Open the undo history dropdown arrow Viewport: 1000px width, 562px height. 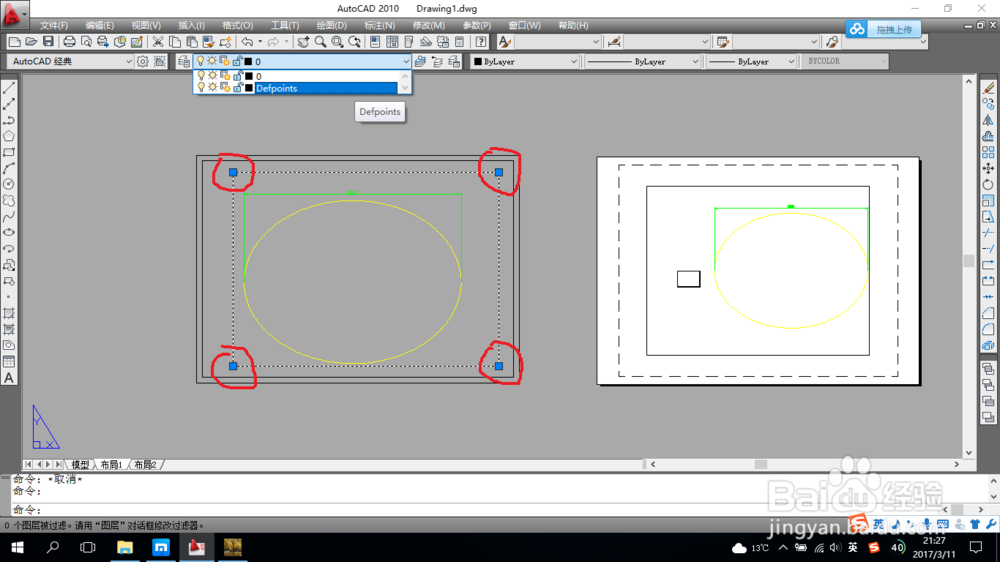[x=260, y=42]
